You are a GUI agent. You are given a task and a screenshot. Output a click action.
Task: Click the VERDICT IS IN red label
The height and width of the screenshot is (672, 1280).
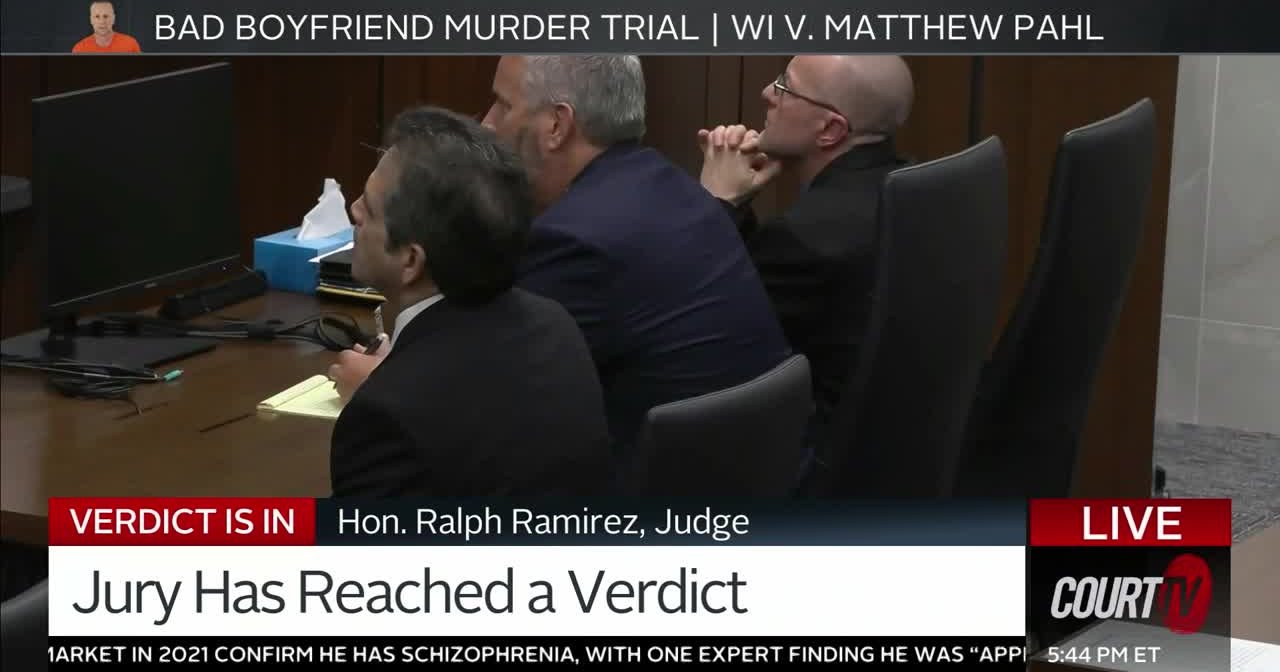coord(182,522)
